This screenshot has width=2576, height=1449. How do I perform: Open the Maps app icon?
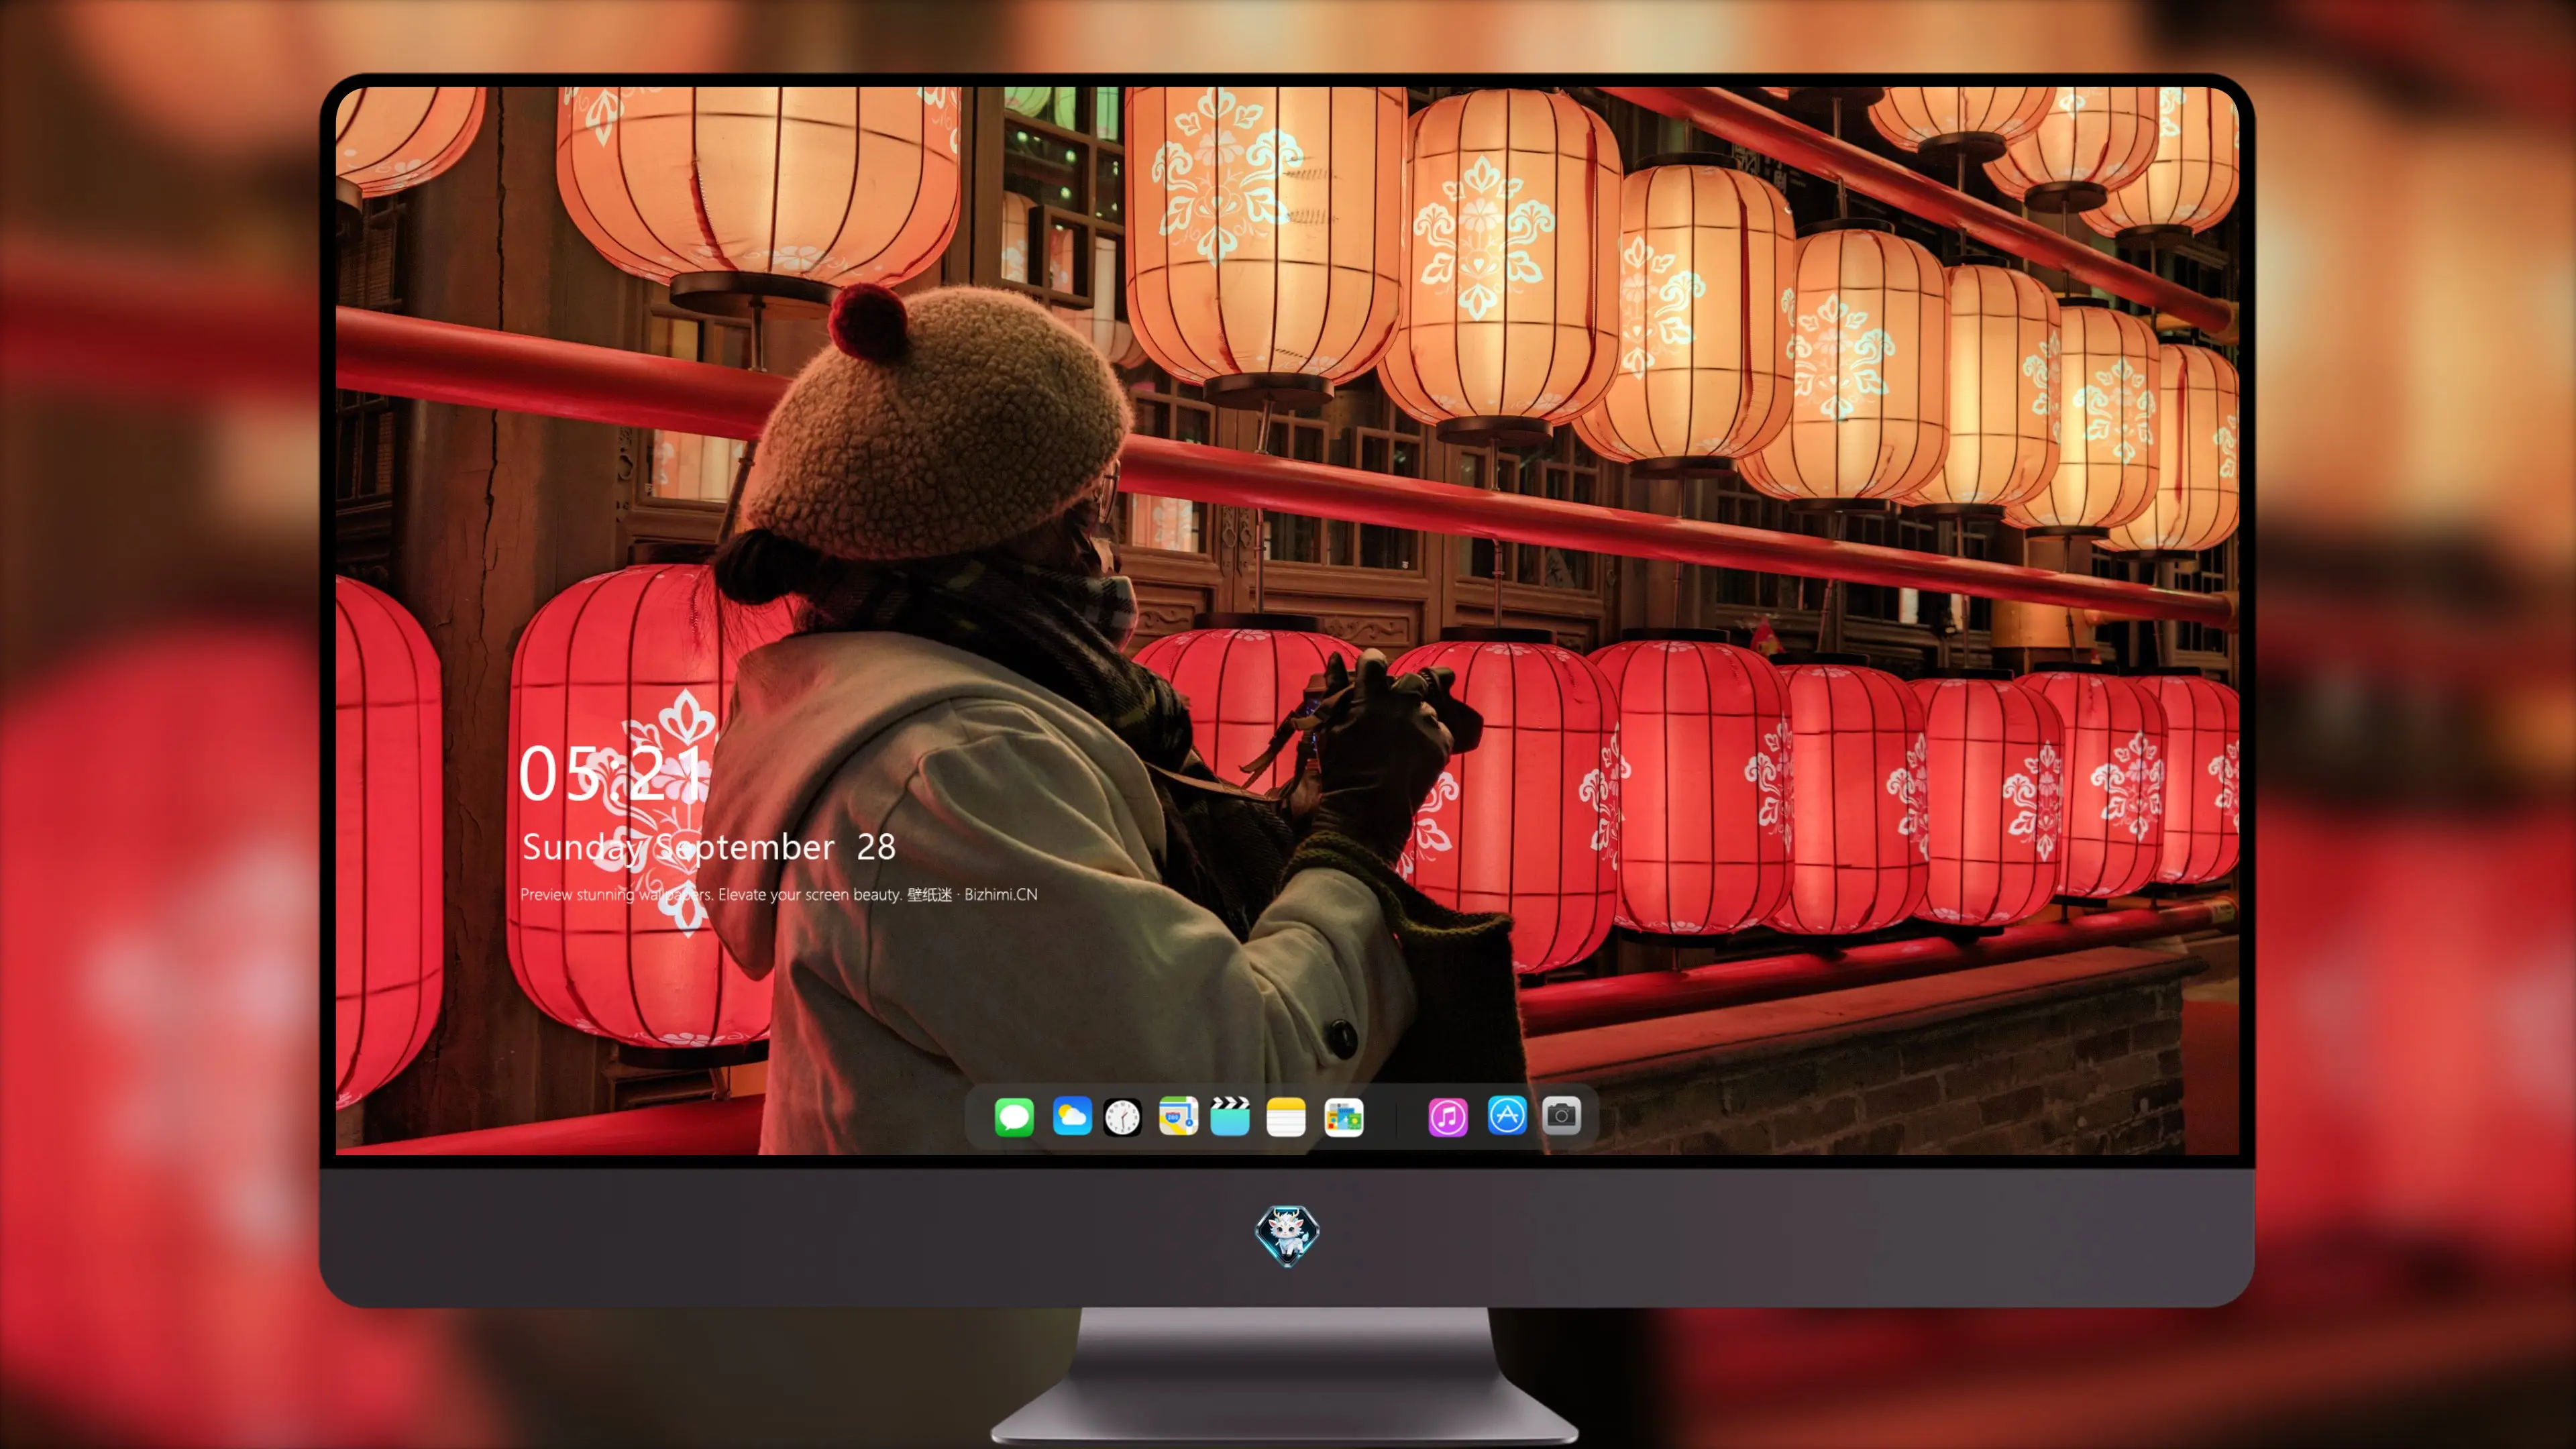click(x=1178, y=1116)
